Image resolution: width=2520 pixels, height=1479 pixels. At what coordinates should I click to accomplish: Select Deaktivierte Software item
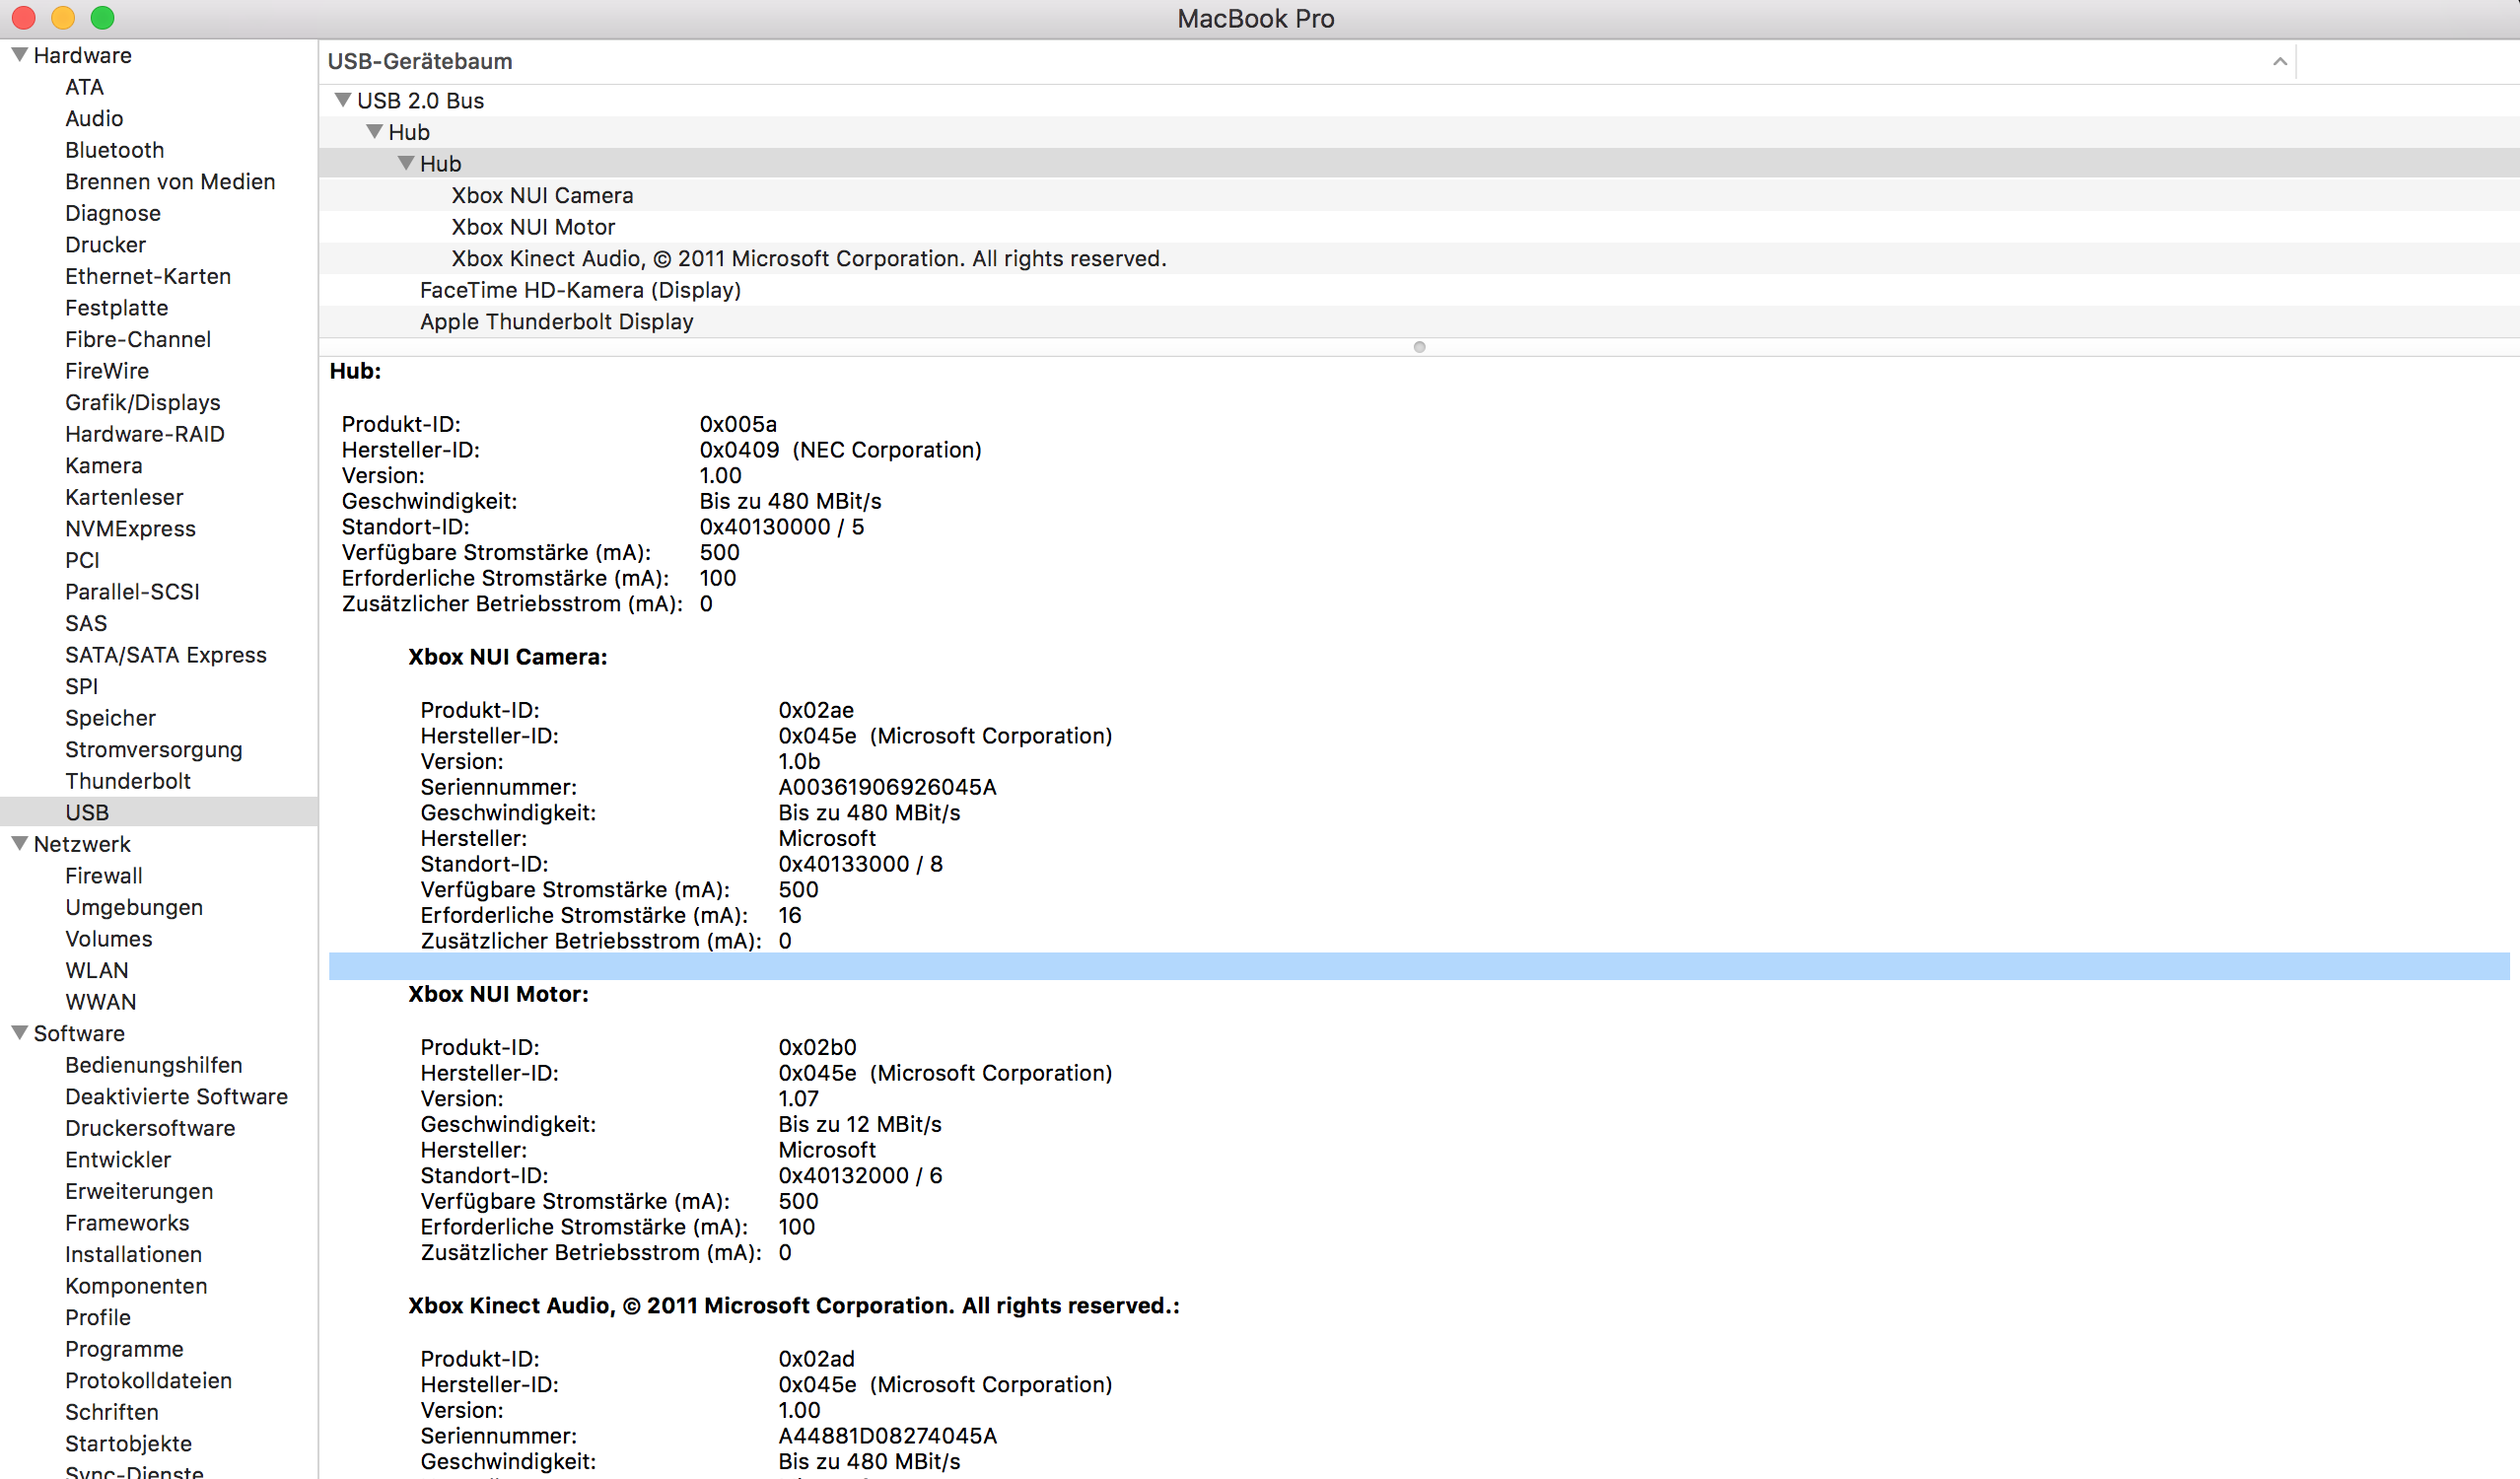176,1096
